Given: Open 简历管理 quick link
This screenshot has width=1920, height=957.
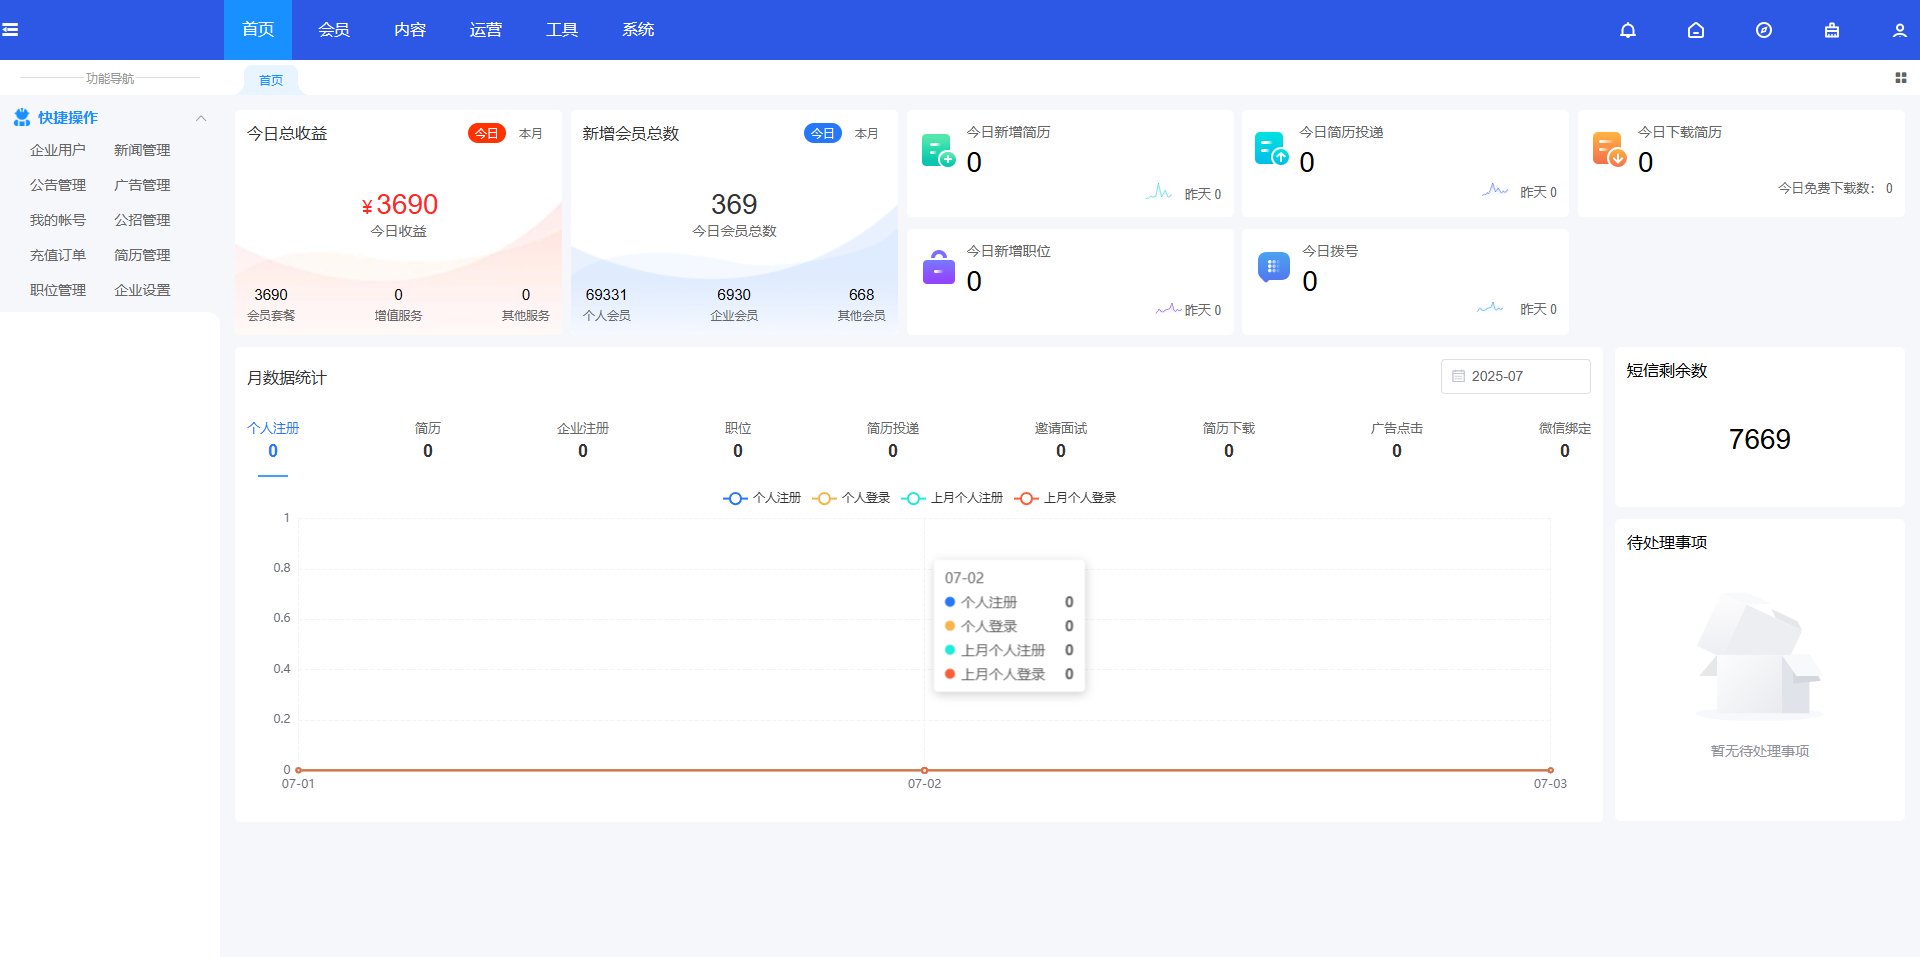Looking at the screenshot, I should [142, 255].
